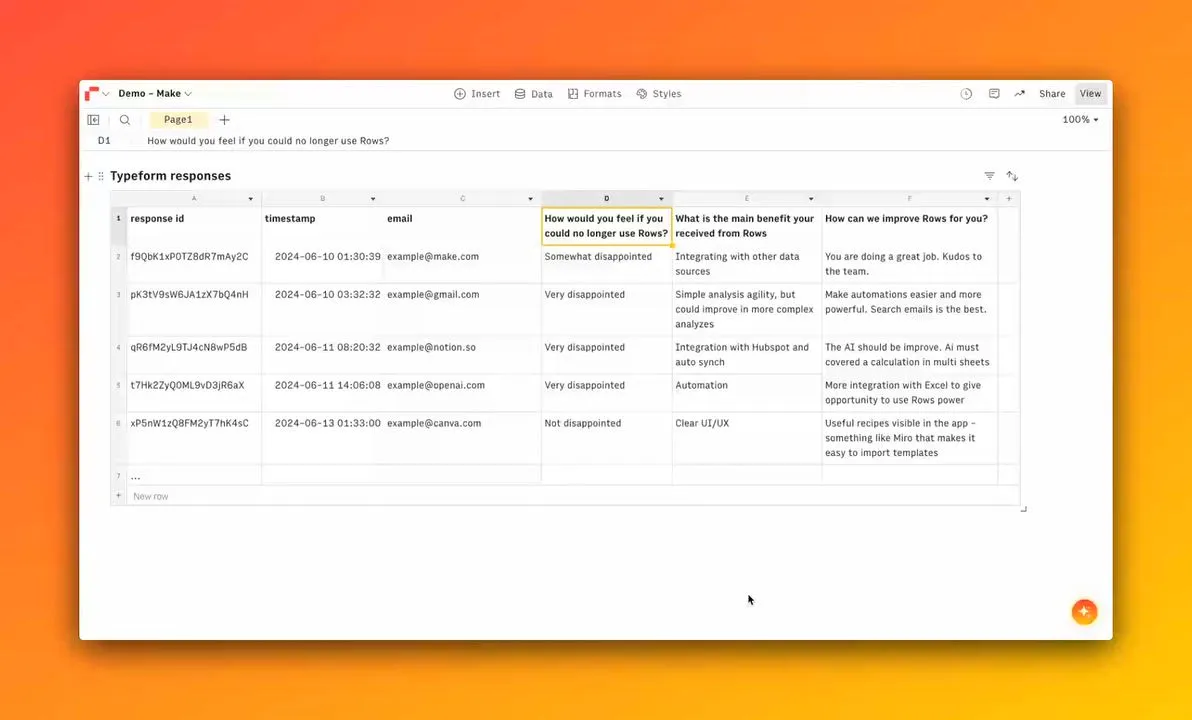1192x720 pixels.
Task: Open column C dropdown arrow
Action: pos(531,199)
